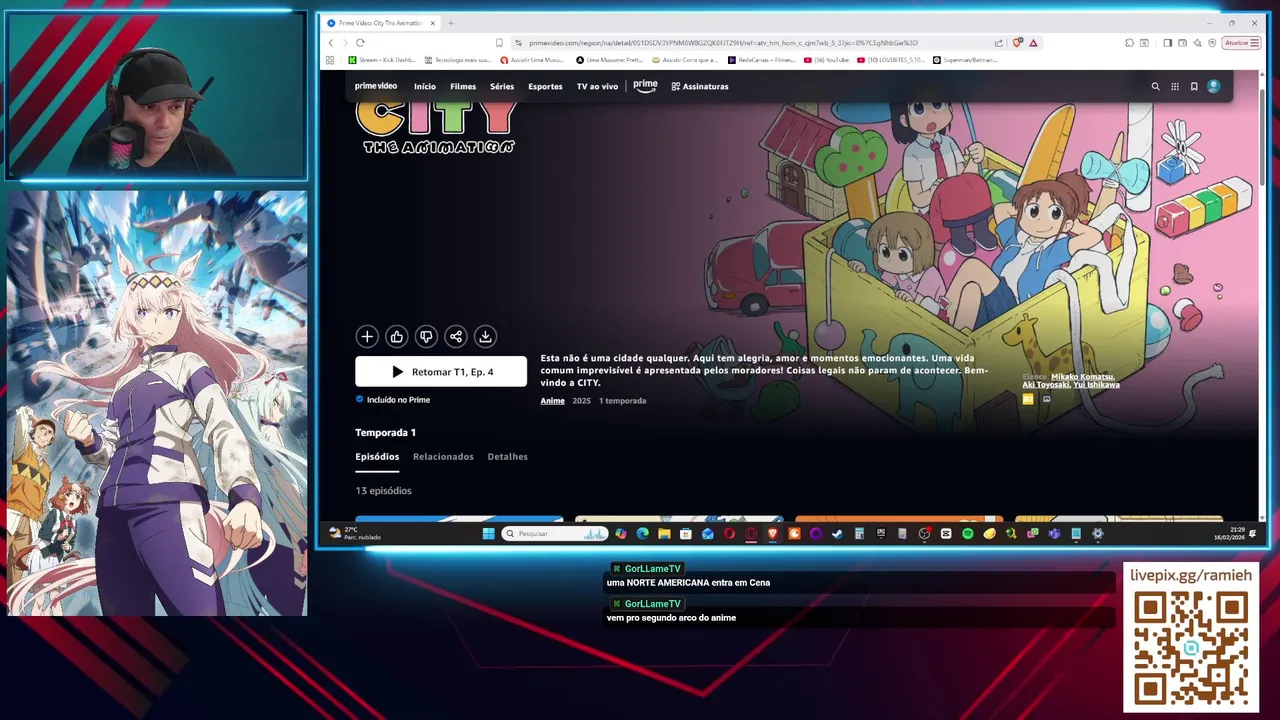1280x720 pixels.
Task: Open the Superman/Batman bookmark
Action: tap(965, 60)
